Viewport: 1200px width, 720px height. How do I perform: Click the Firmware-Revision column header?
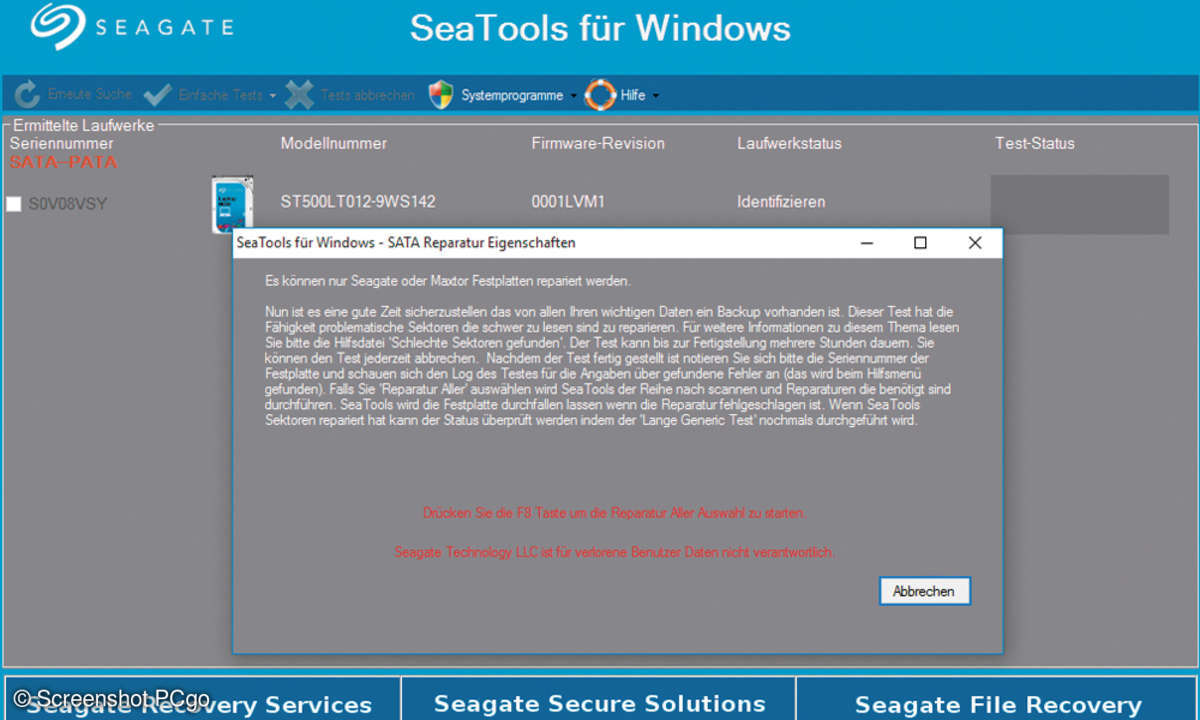tap(598, 143)
